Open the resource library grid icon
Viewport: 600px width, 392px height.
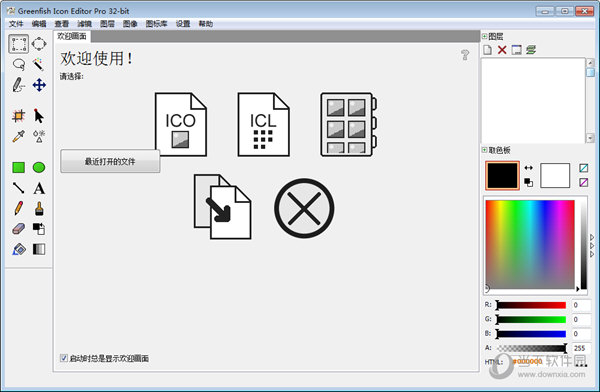349,124
